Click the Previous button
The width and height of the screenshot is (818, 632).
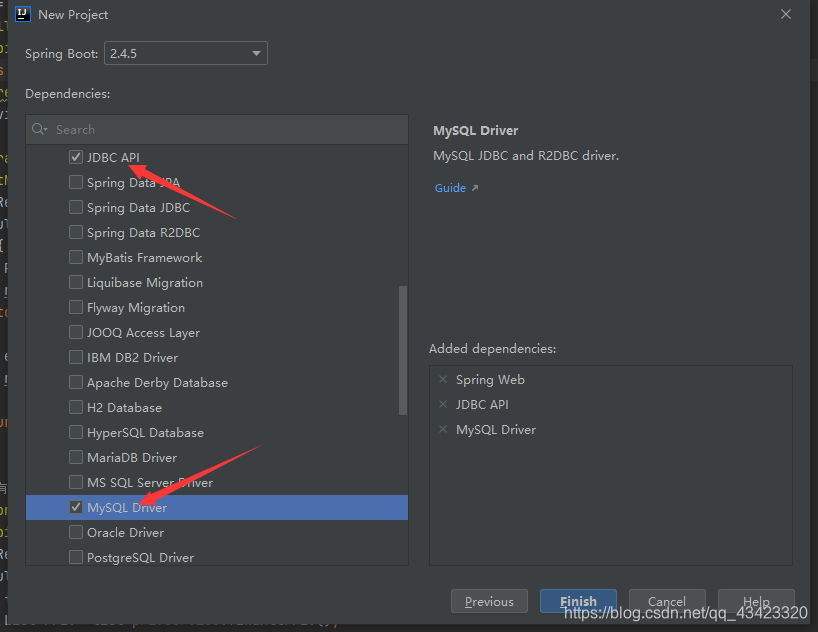click(489, 601)
